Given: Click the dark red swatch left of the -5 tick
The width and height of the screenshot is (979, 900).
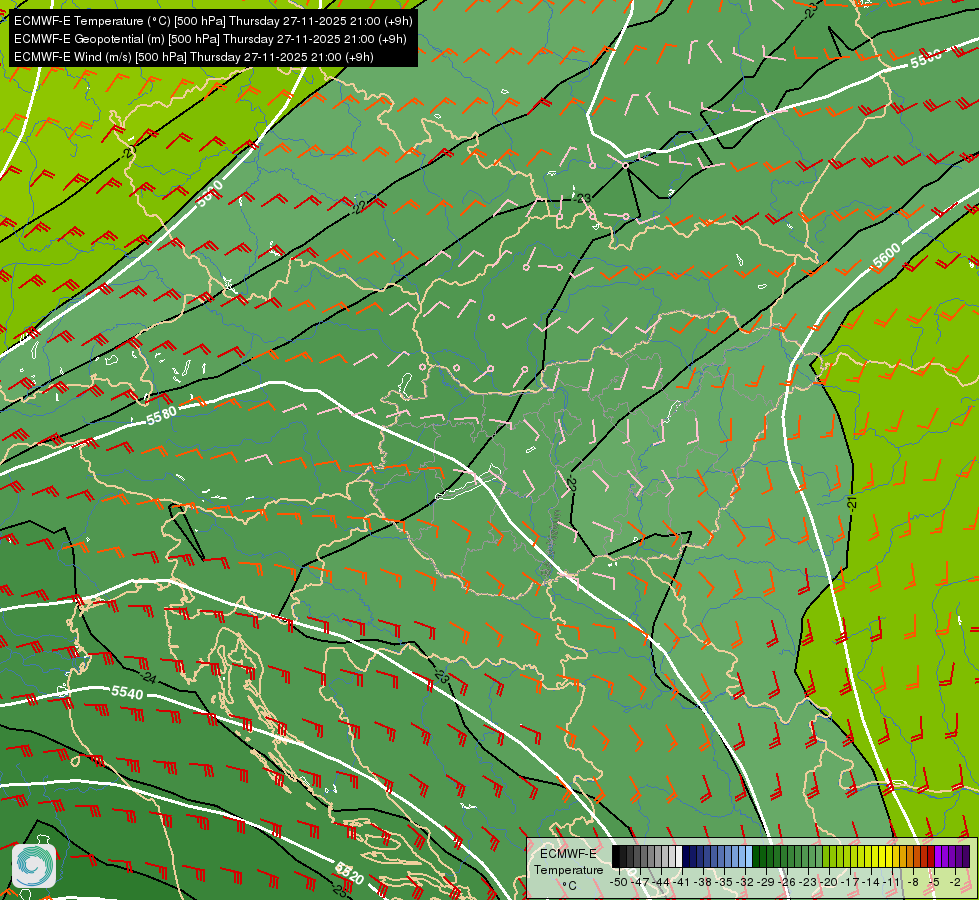Looking at the screenshot, I should 931,856.
